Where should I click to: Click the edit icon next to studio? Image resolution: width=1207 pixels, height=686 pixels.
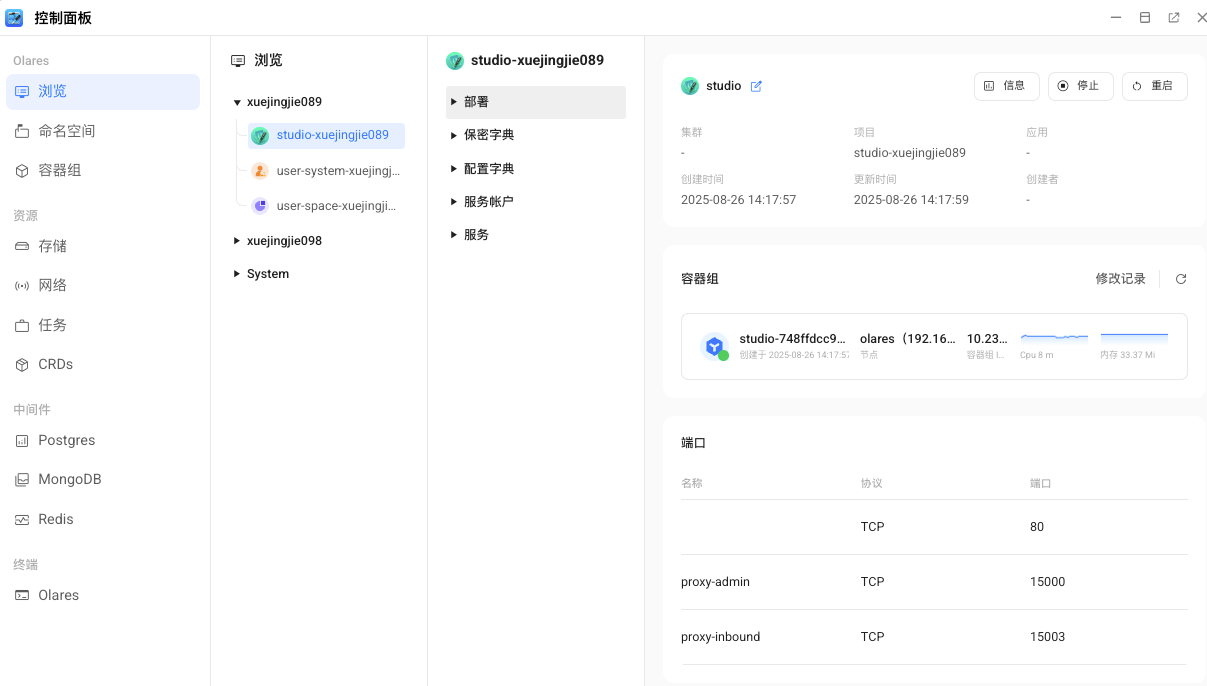756,86
